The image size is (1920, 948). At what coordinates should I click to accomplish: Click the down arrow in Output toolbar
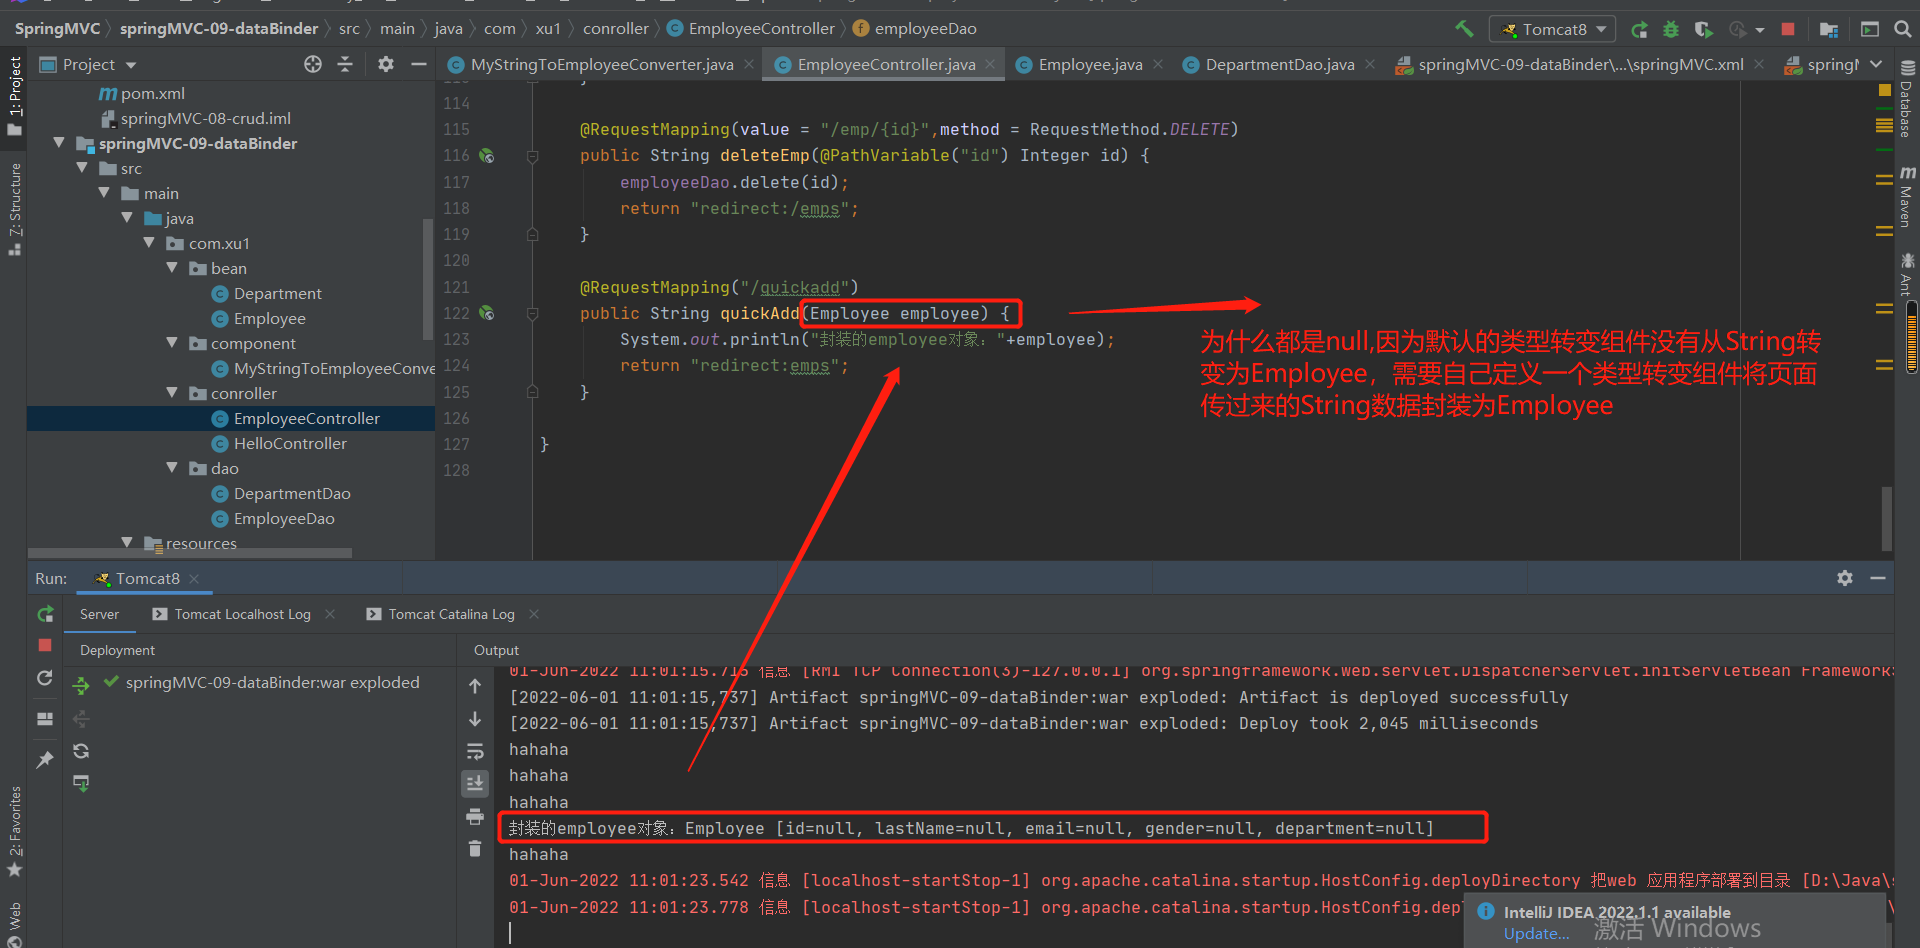[x=475, y=718]
